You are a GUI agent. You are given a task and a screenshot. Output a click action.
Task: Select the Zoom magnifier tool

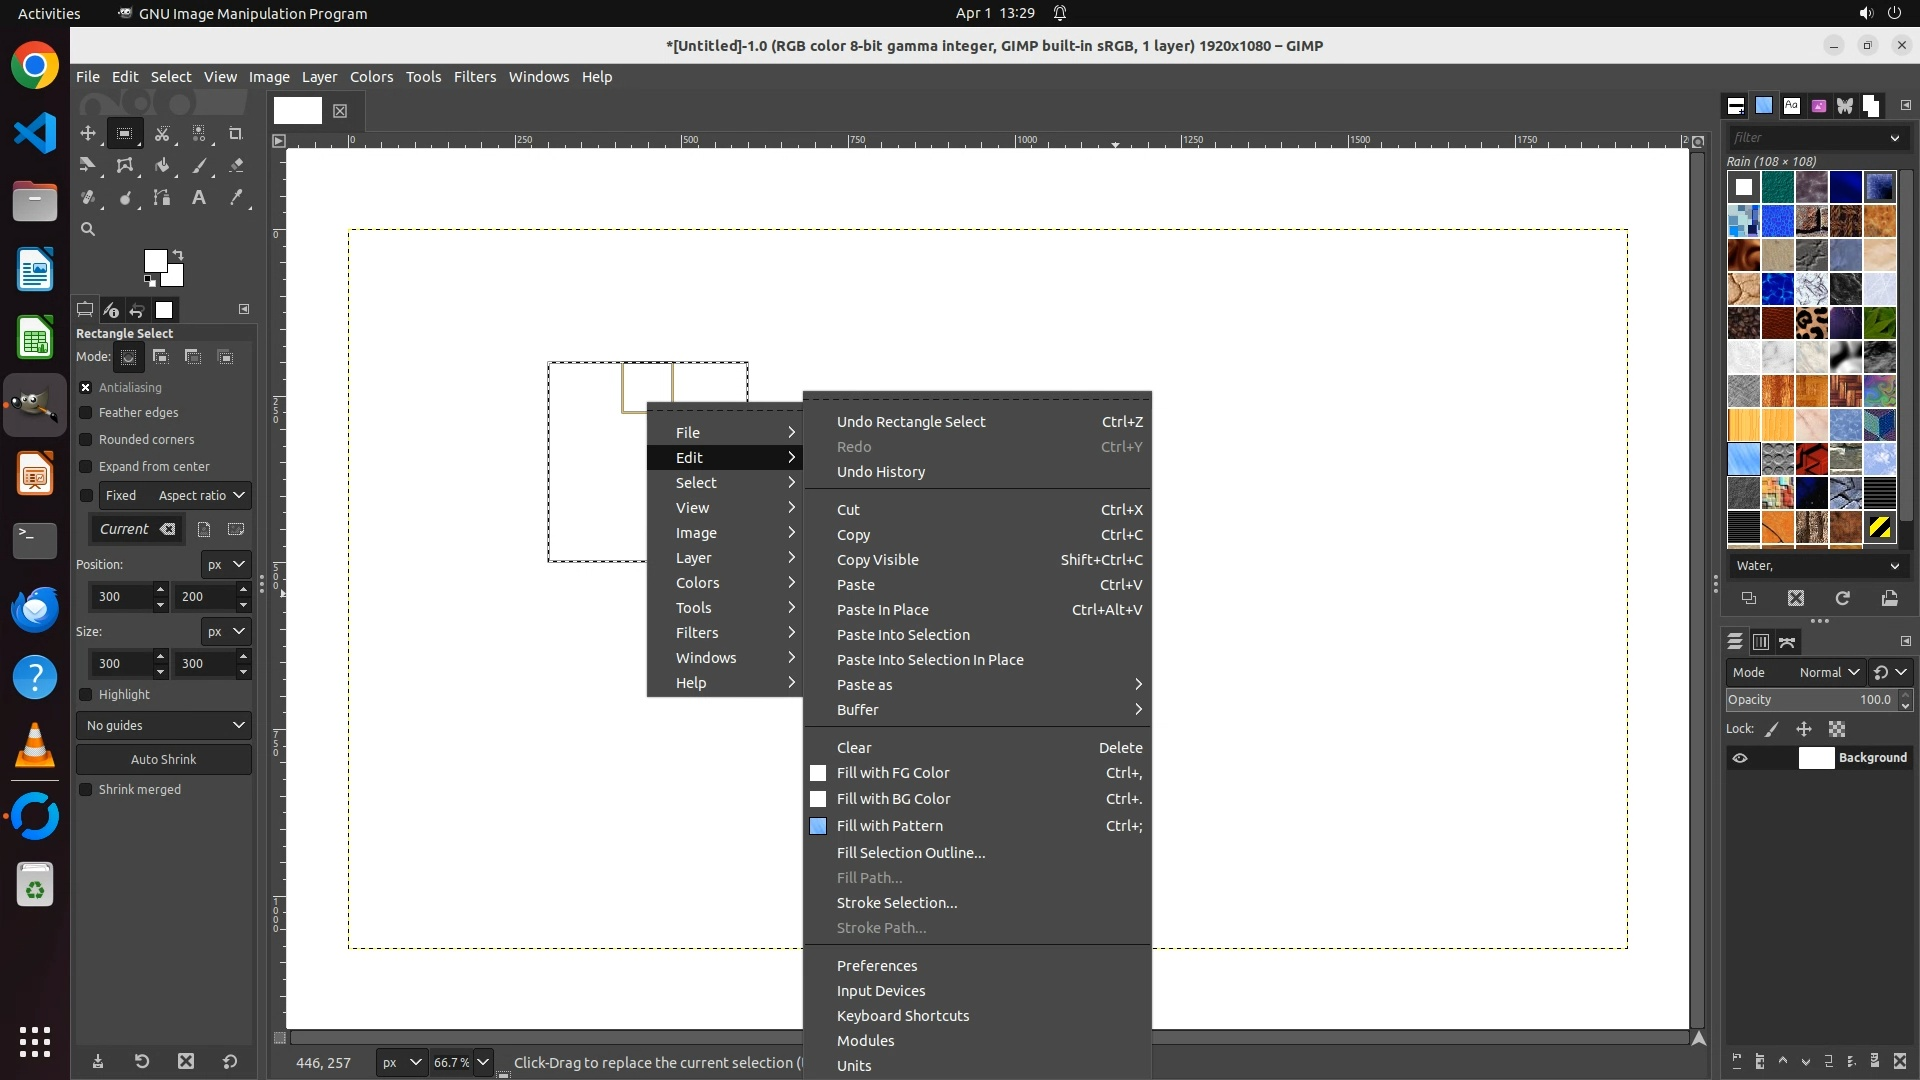[88, 230]
